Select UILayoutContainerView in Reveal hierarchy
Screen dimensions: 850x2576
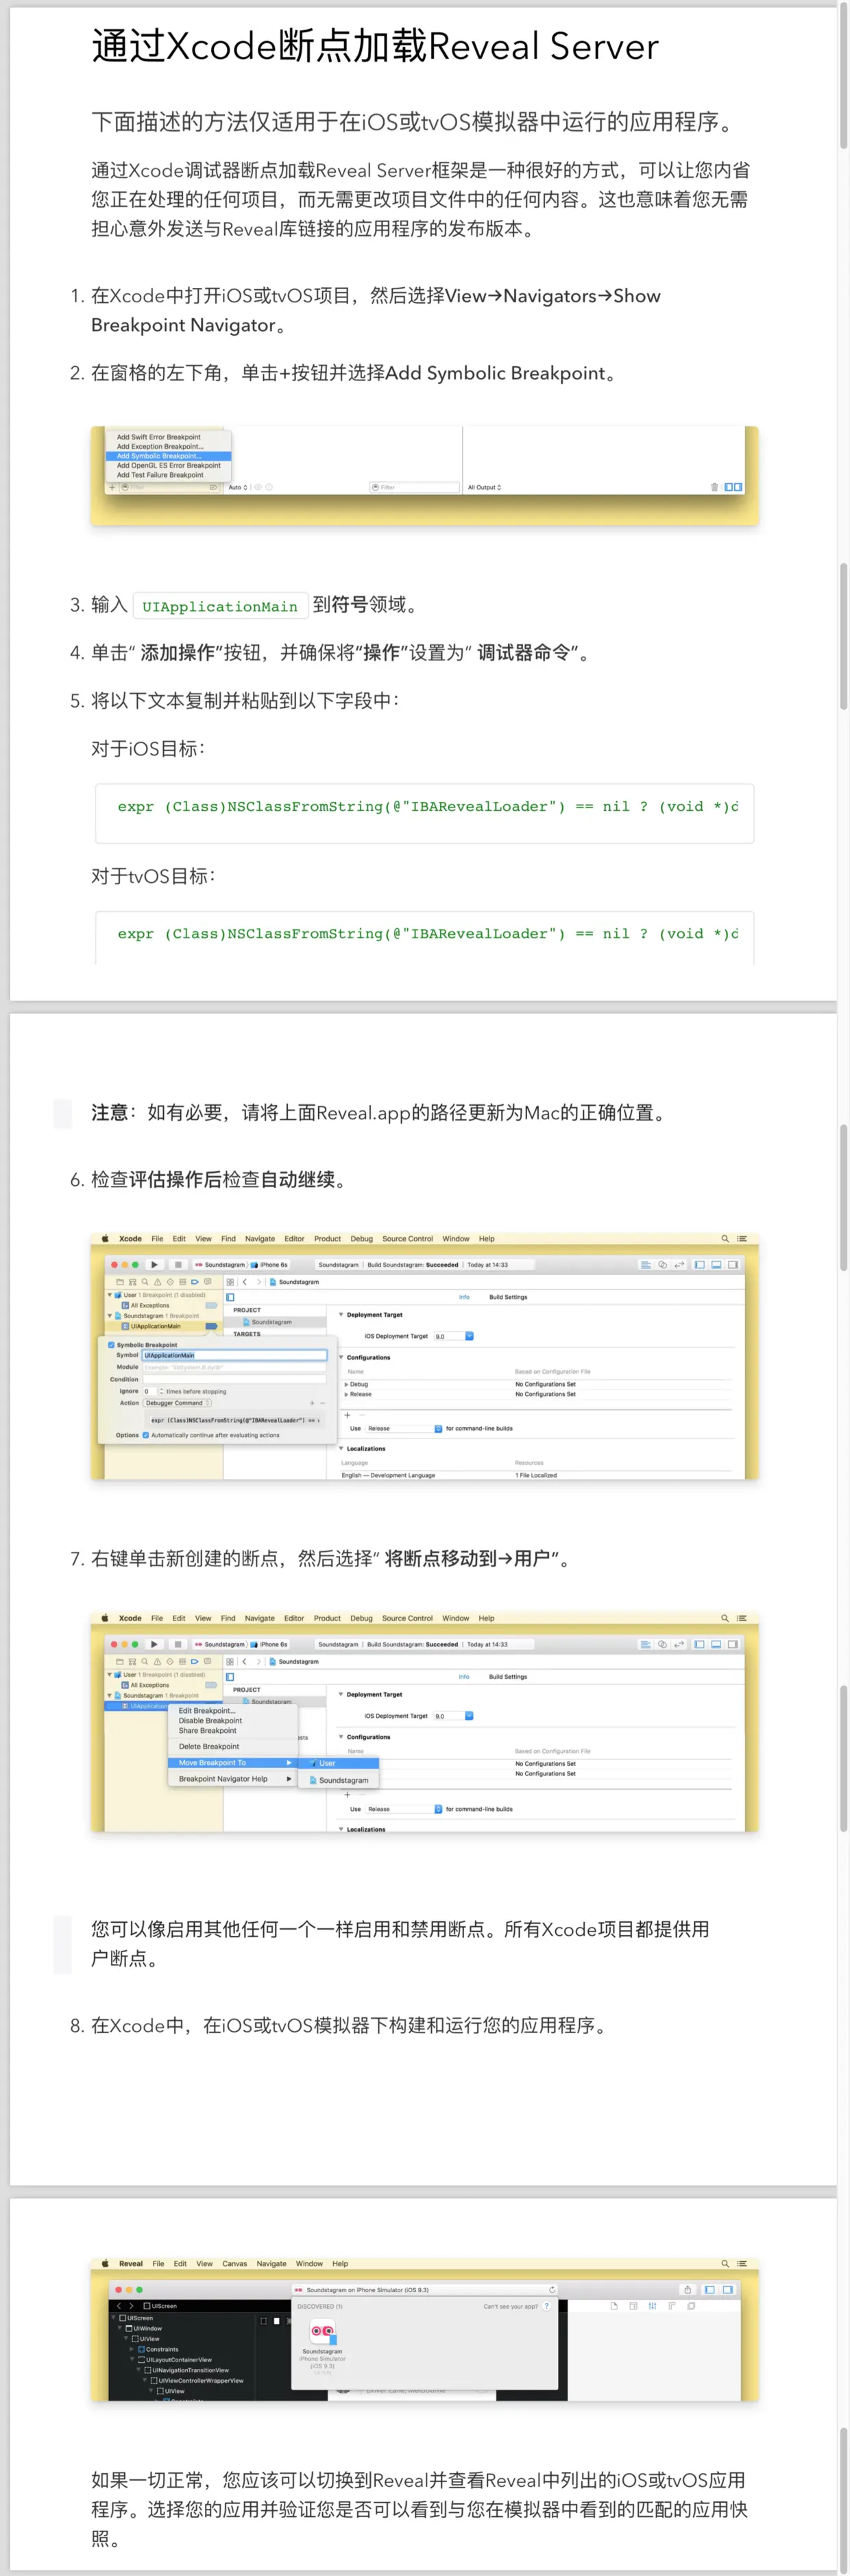tap(176, 2359)
